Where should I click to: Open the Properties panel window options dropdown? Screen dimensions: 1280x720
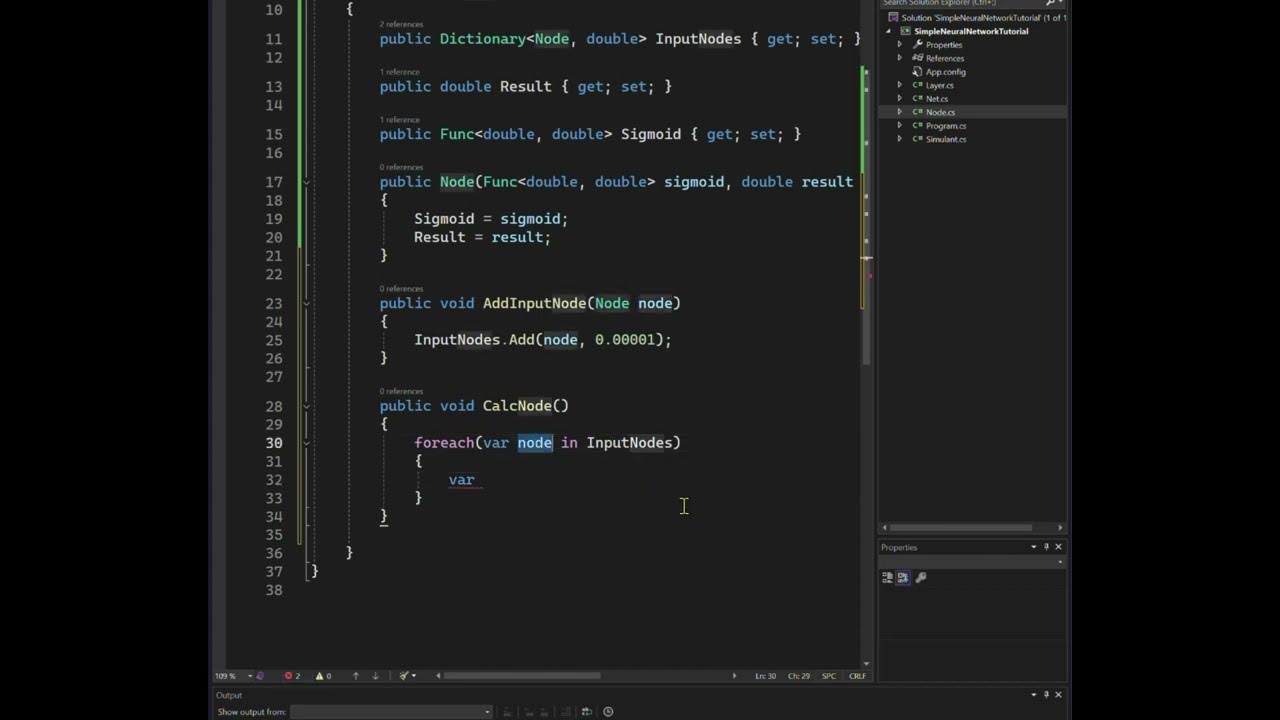point(1034,547)
